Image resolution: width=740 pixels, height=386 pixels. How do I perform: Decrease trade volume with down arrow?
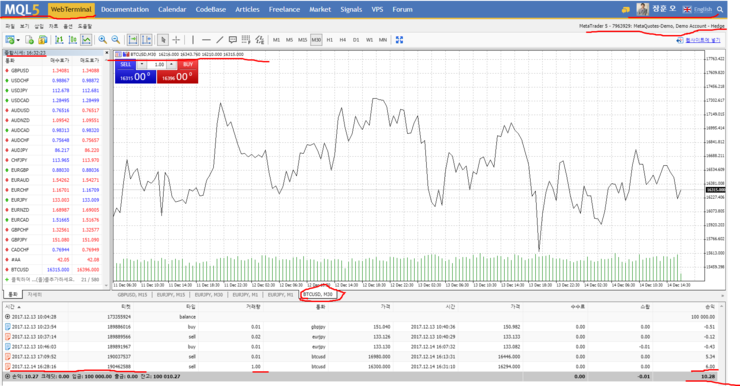click(142, 65)
